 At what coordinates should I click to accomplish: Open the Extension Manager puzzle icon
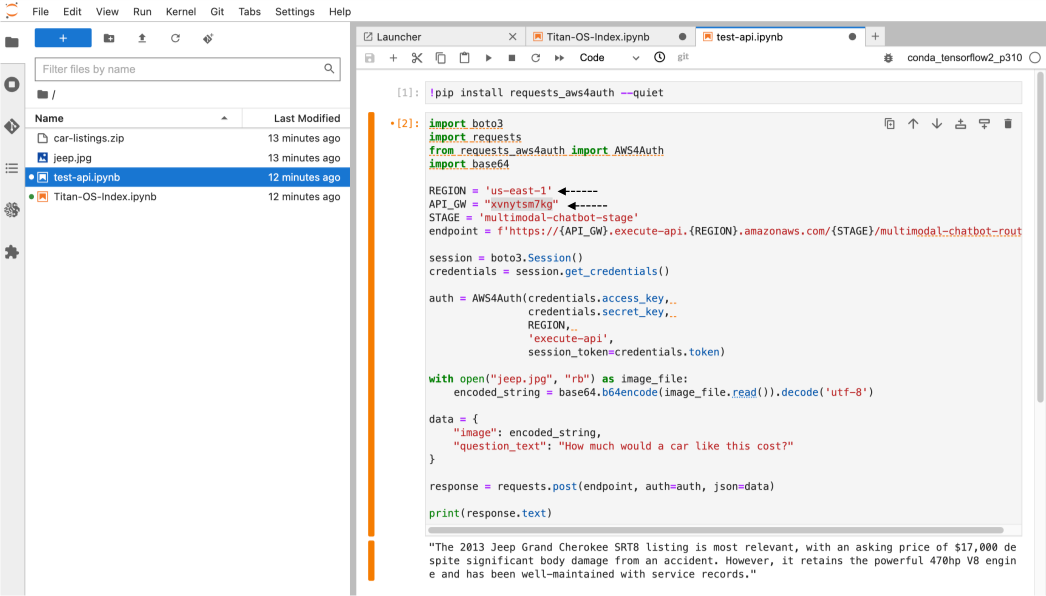[12, 252]
